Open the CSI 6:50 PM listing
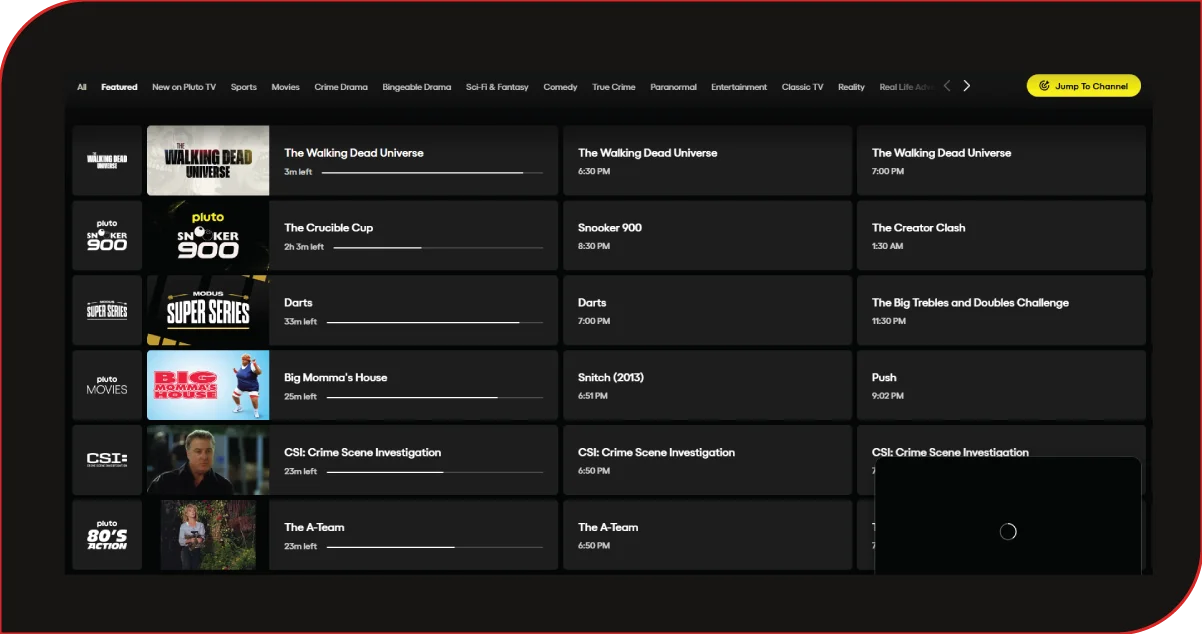This screenshot has height=634, width=1202. pos(707,460)
